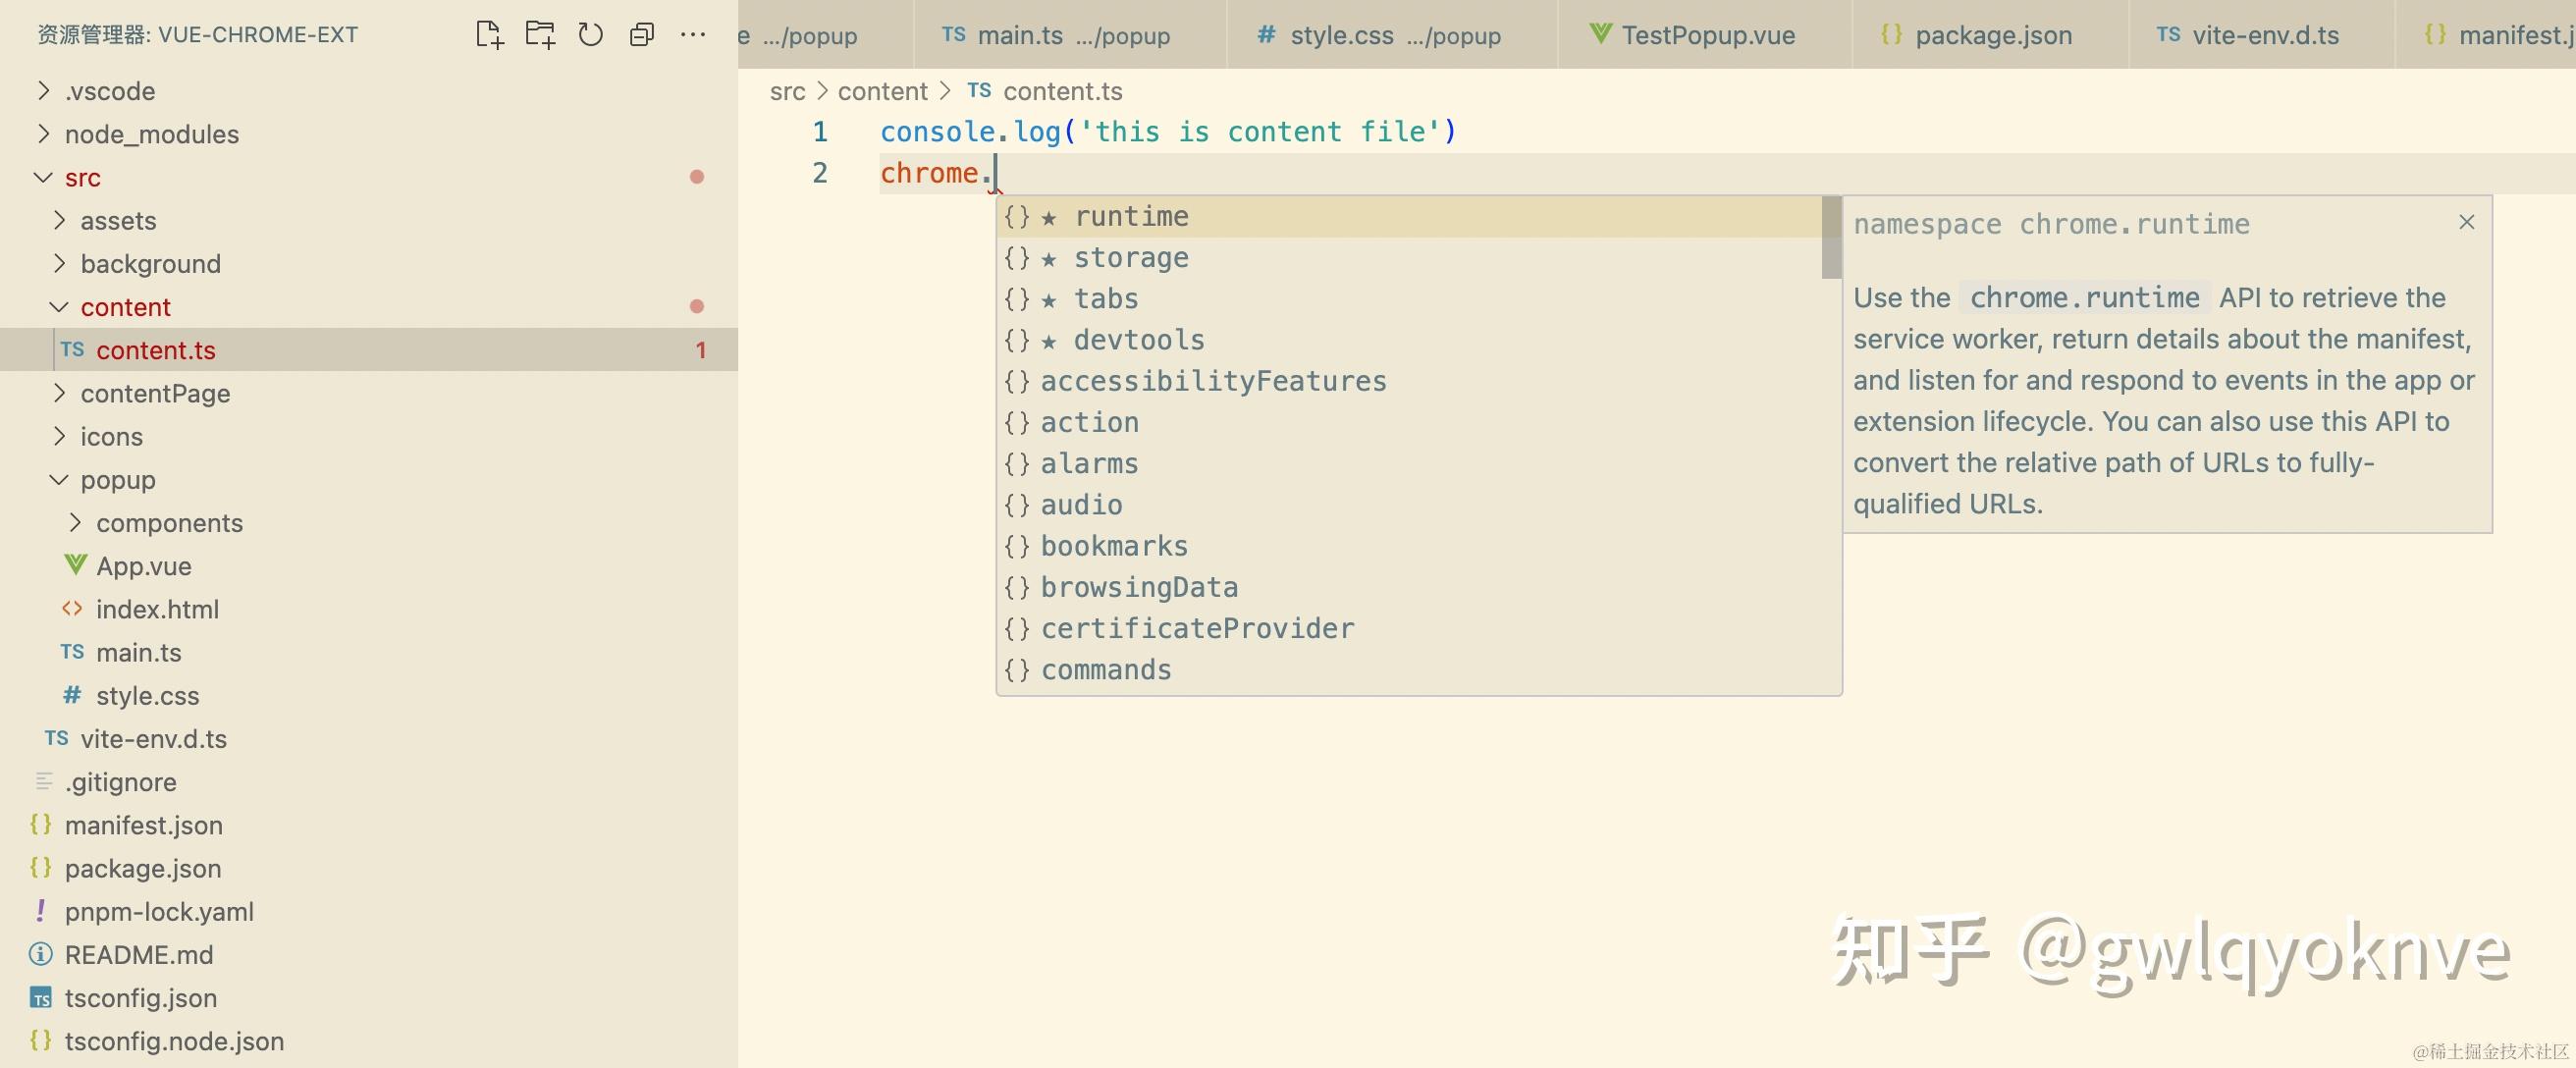Create a new file in the explorer
This screenshot has height=1068, width=2576.
tap(490, 33)
